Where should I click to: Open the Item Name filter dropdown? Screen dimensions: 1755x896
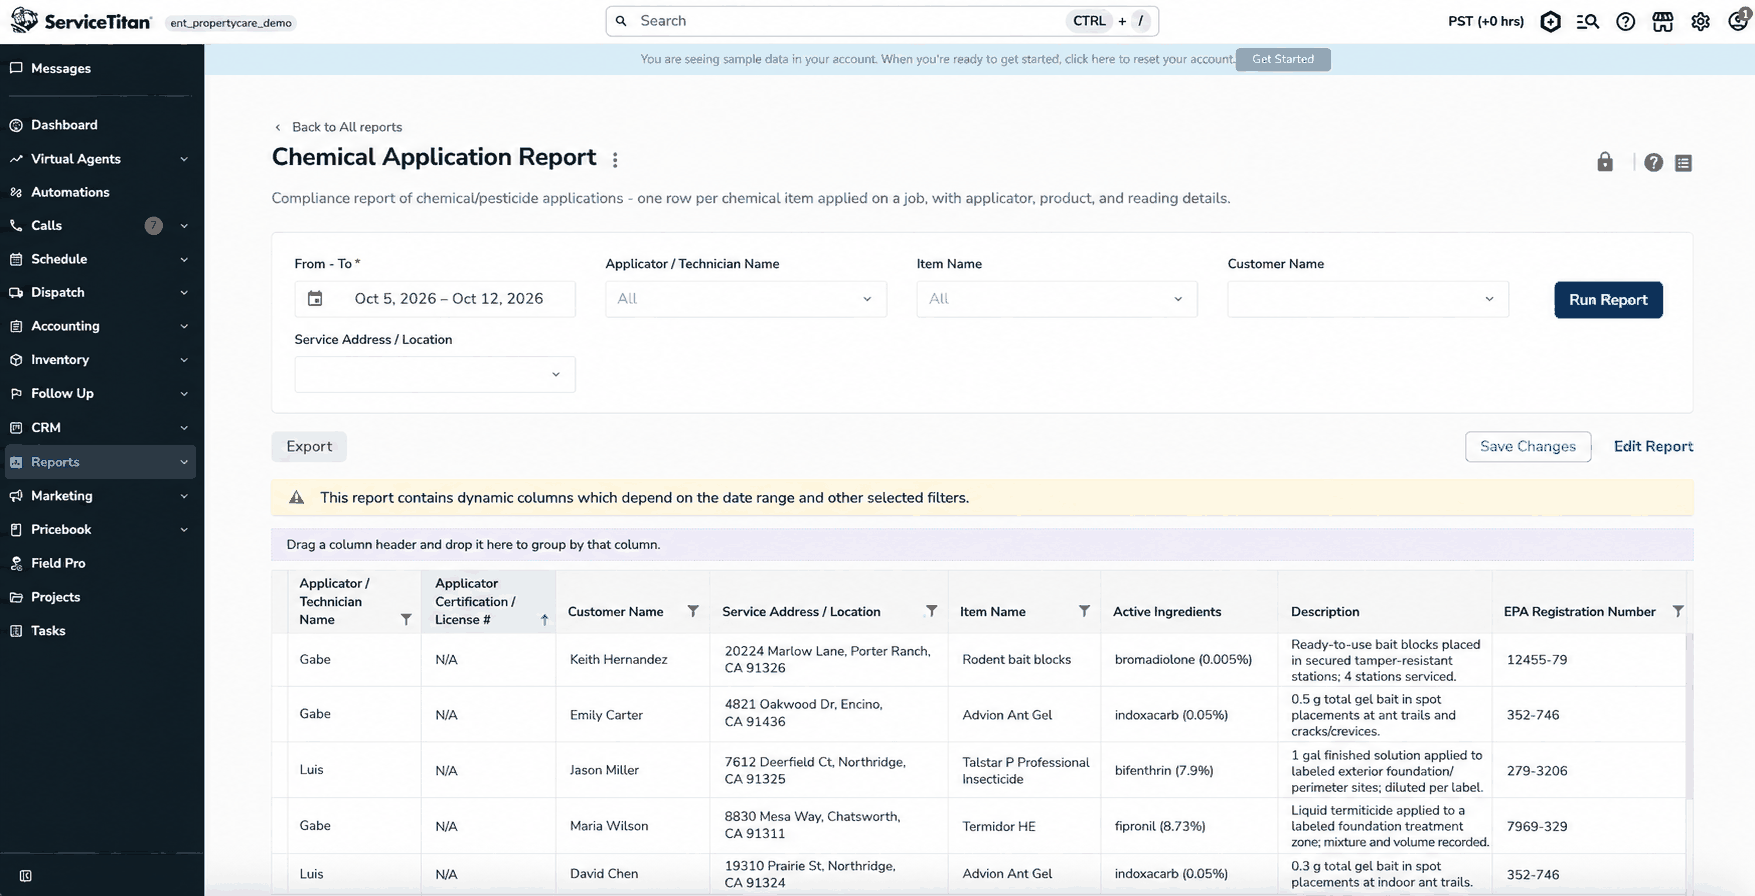1057,299
